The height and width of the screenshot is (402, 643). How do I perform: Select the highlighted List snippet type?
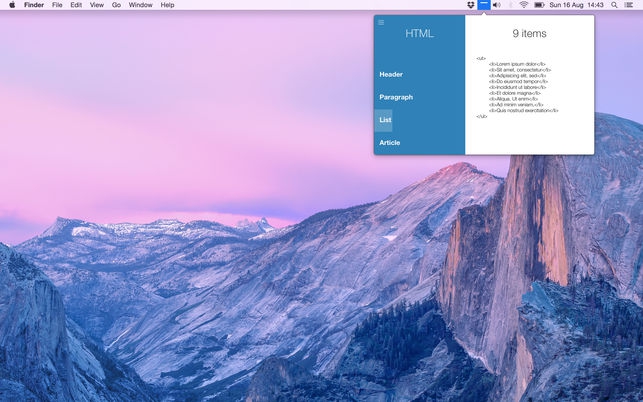383,120
